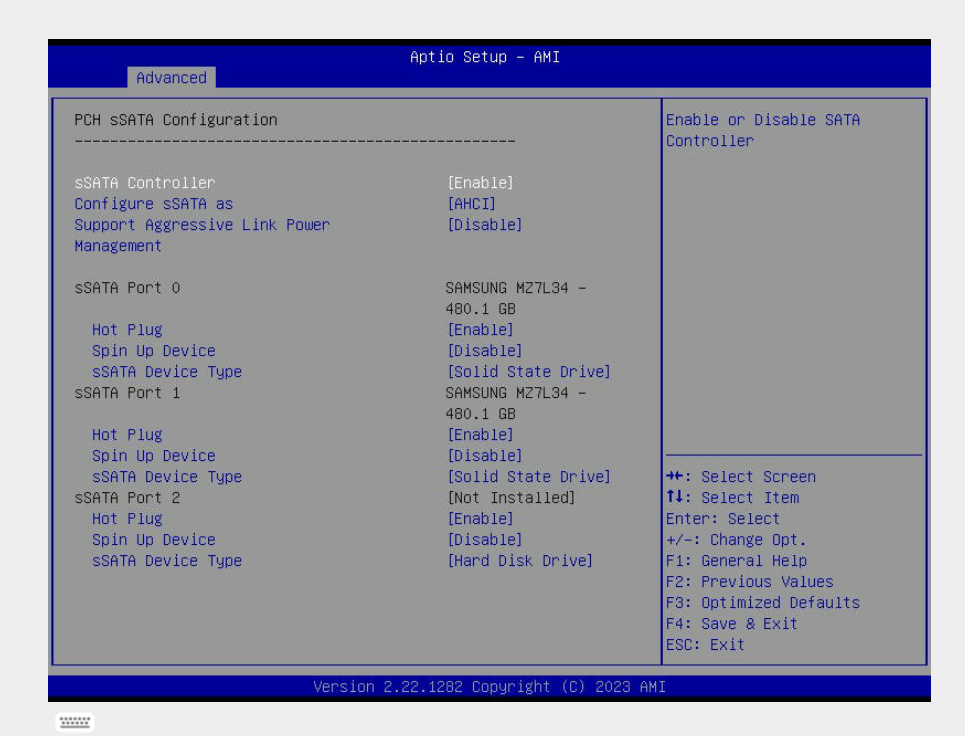The width and height of the screenshot is (965, 736).
Task: Click the SAMSUNG MZ7L34 drive on Port 1
Action: point(516,404)
